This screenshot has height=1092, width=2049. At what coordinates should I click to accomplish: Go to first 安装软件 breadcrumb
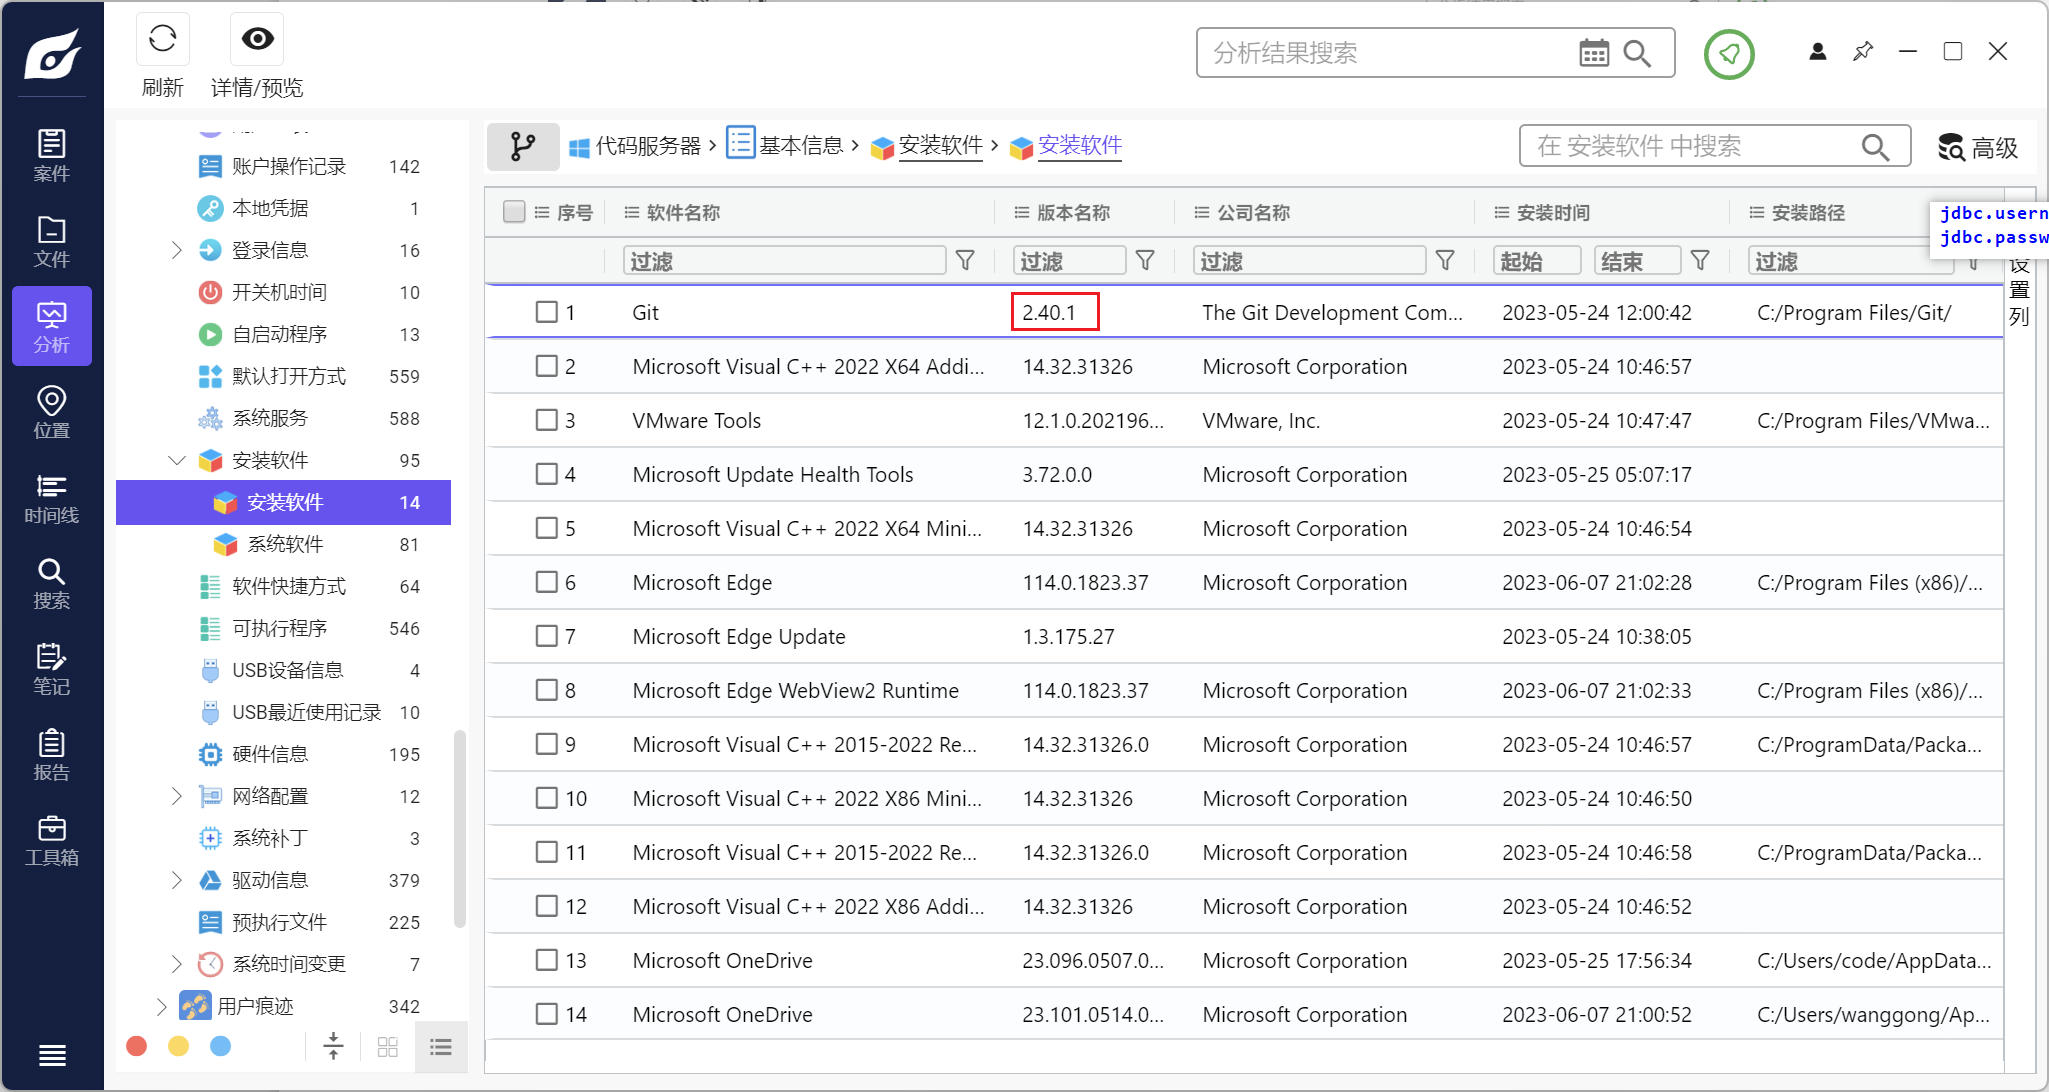click(926, 146)
